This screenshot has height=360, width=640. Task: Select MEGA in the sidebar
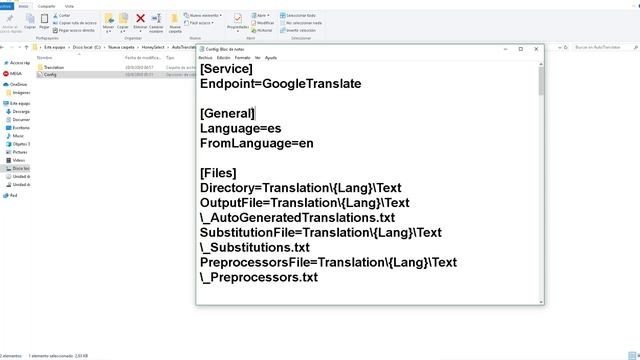pyautogui.click(x=13, y=73)
